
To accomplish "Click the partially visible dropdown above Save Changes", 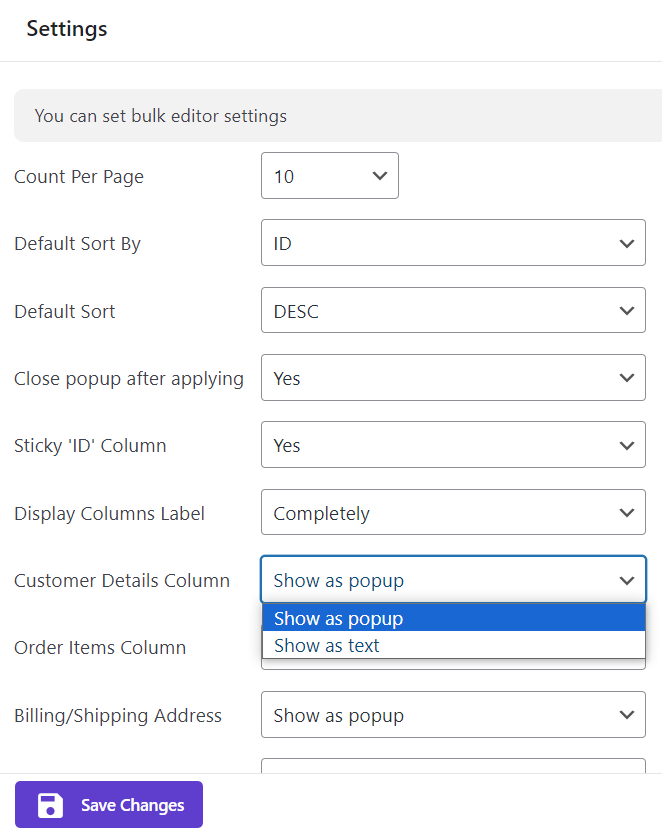I will (x=452, y=765).
